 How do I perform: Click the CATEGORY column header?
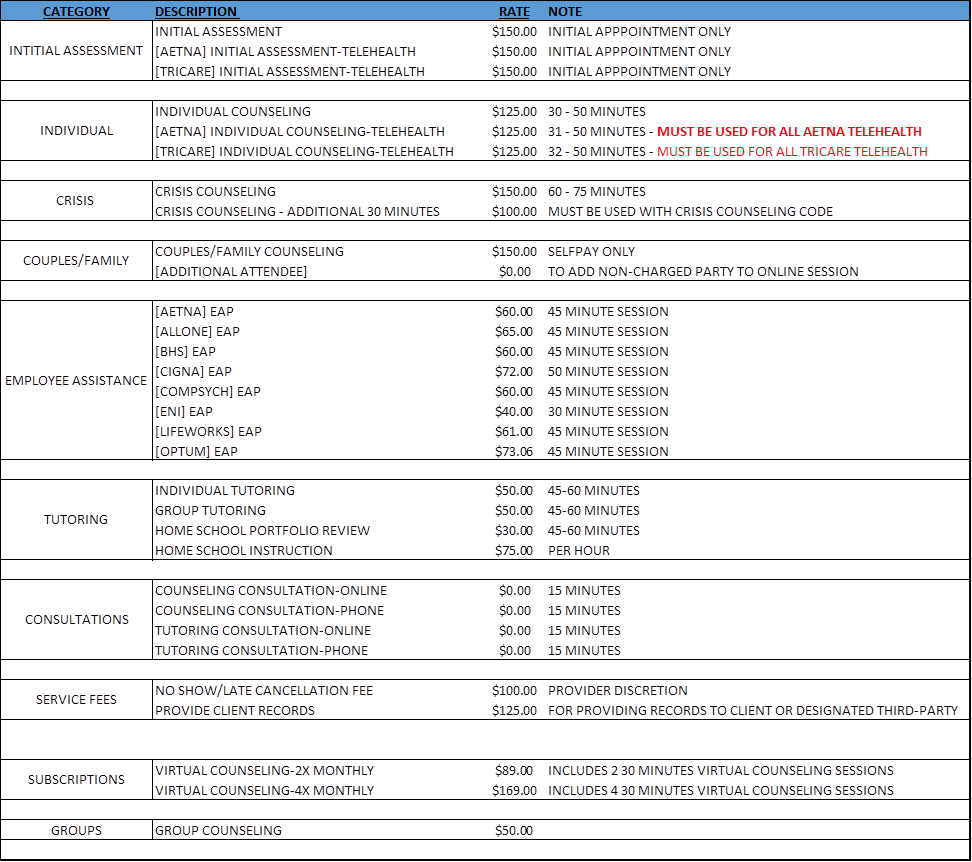click(x=76, y=12)
